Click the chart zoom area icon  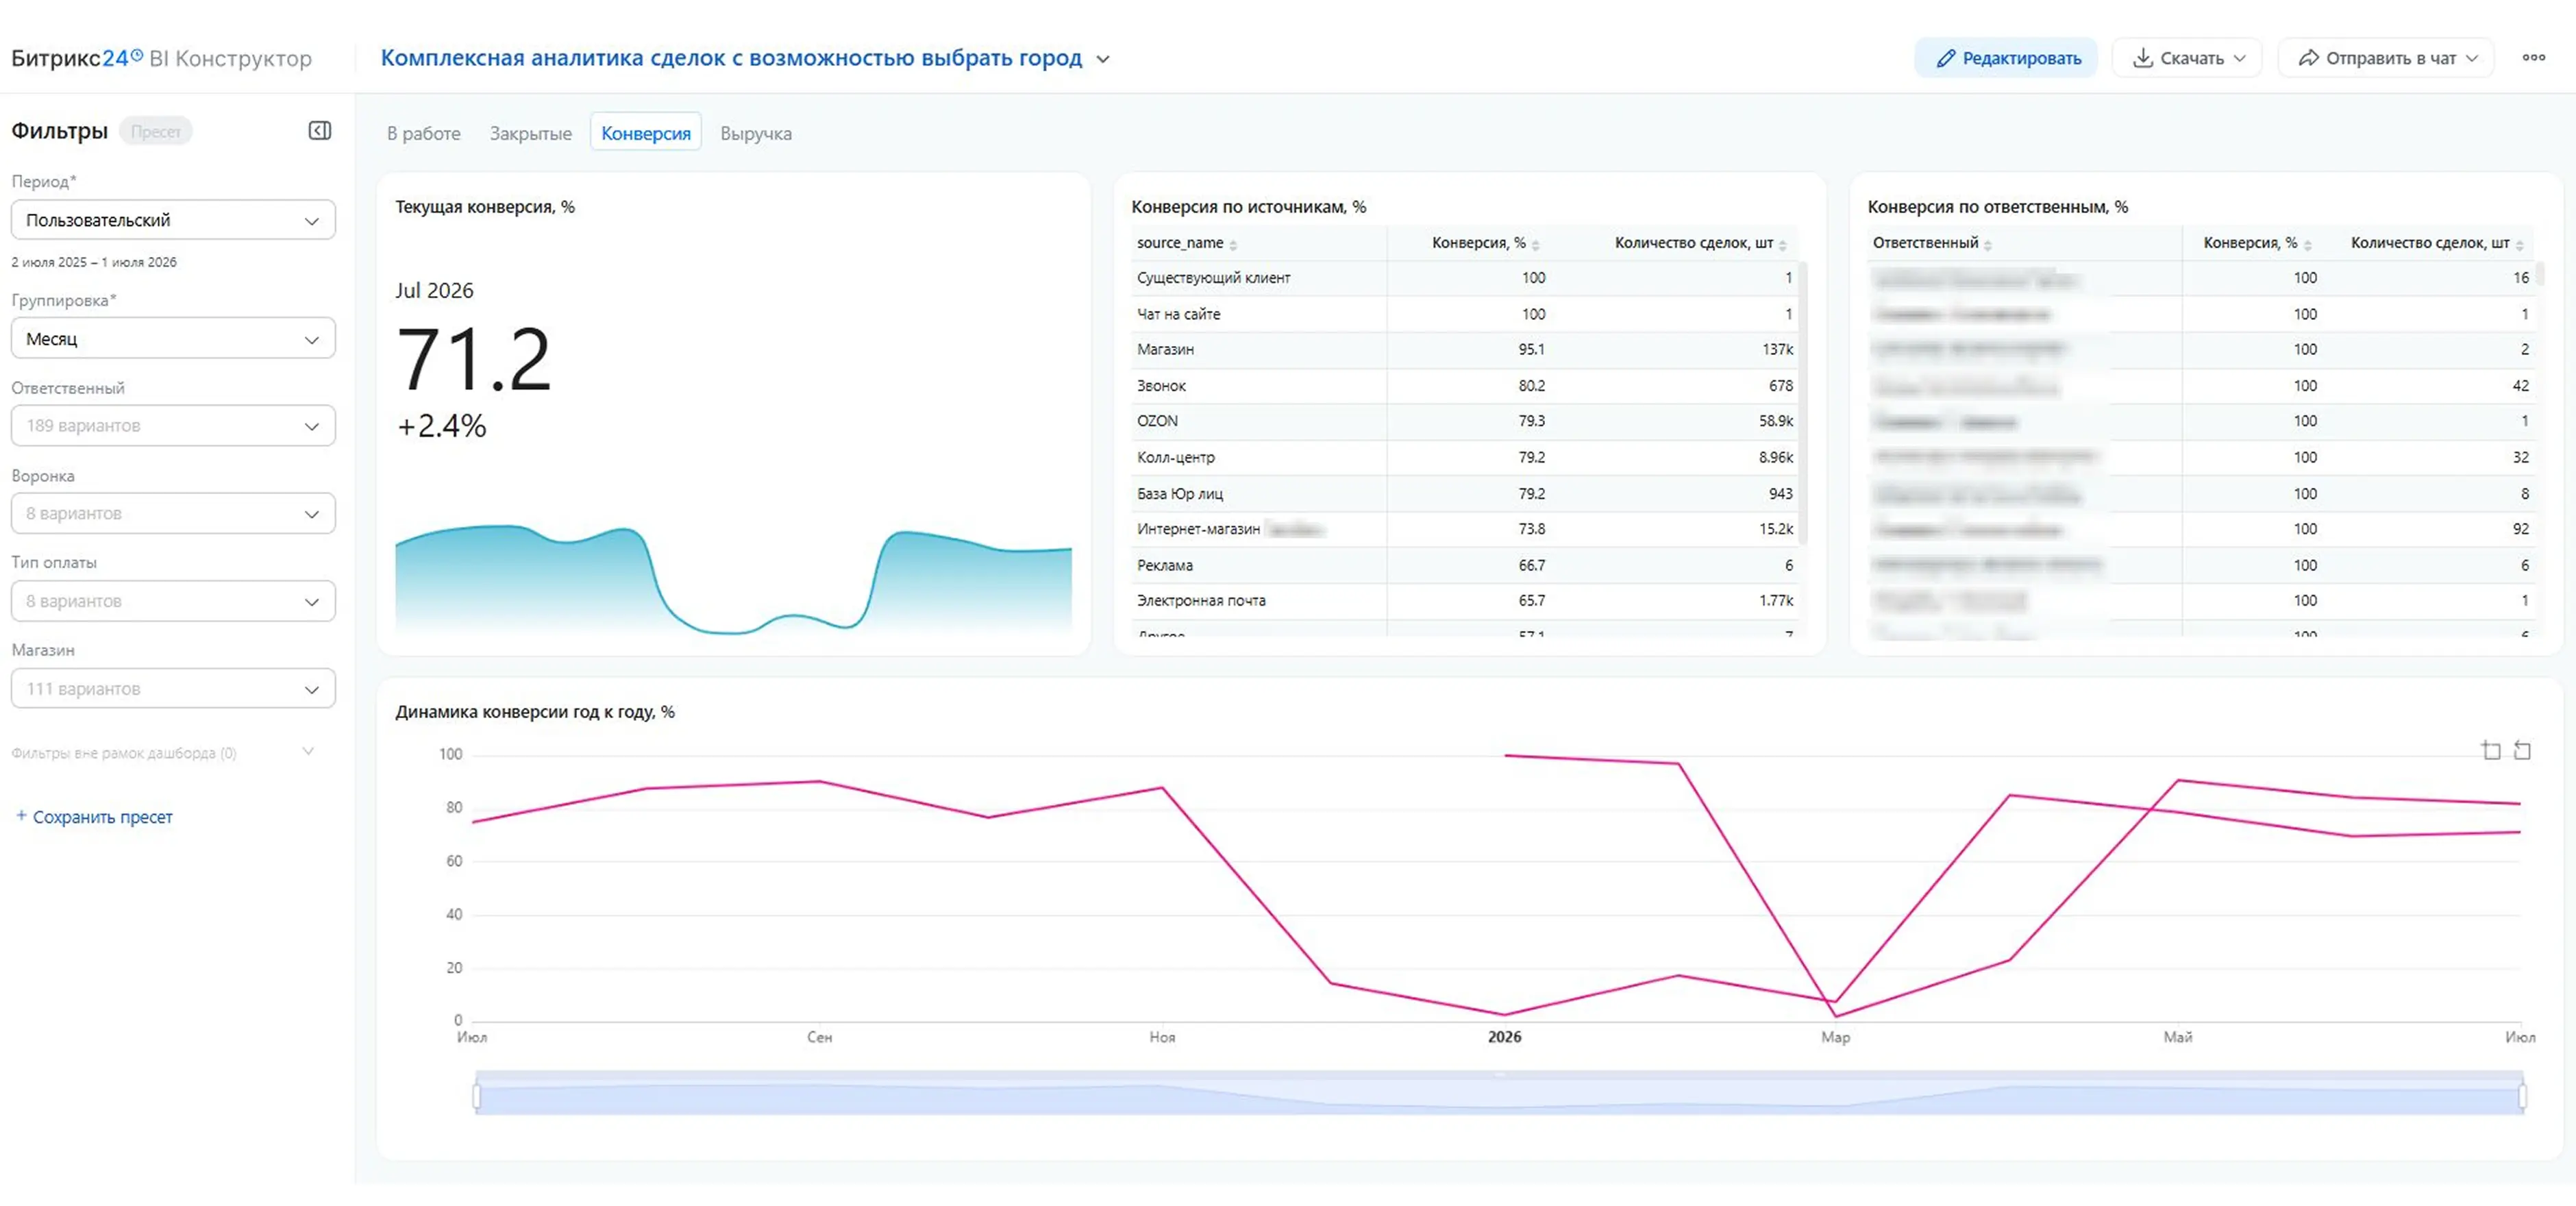2491,750
